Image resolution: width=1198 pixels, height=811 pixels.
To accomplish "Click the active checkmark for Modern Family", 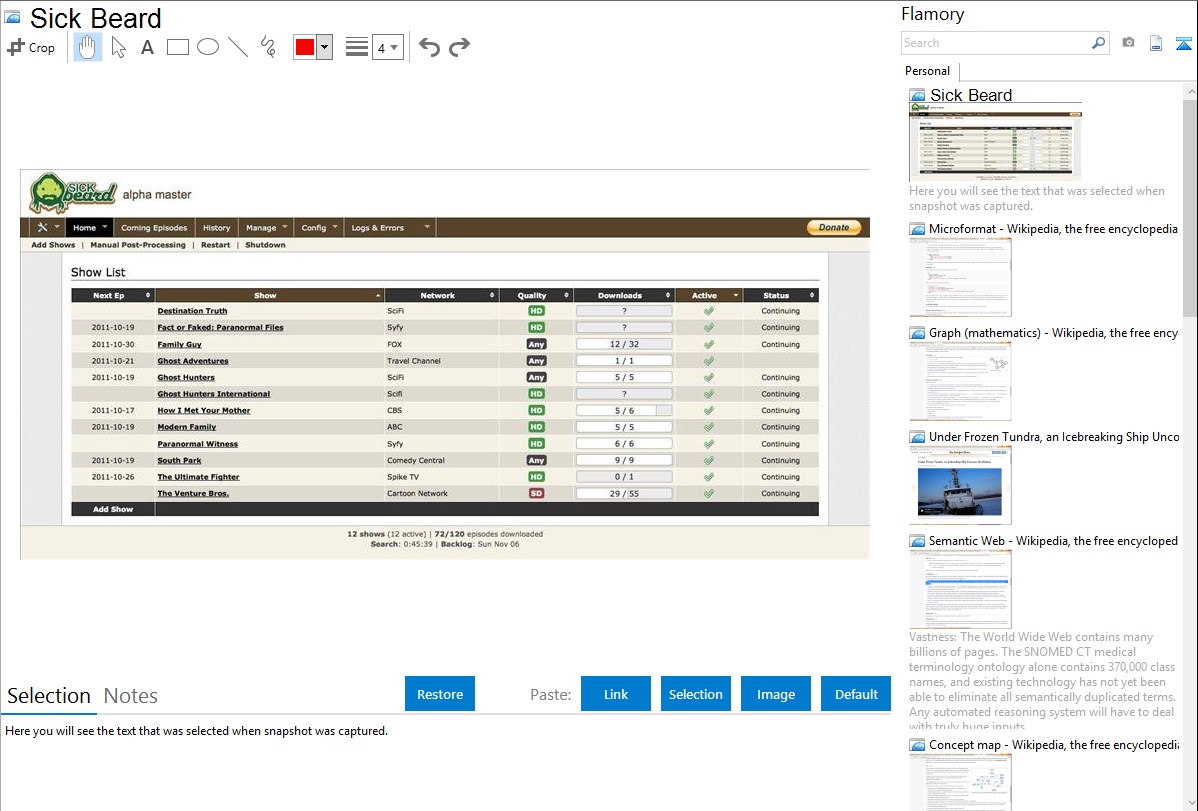I will point(709,427).
